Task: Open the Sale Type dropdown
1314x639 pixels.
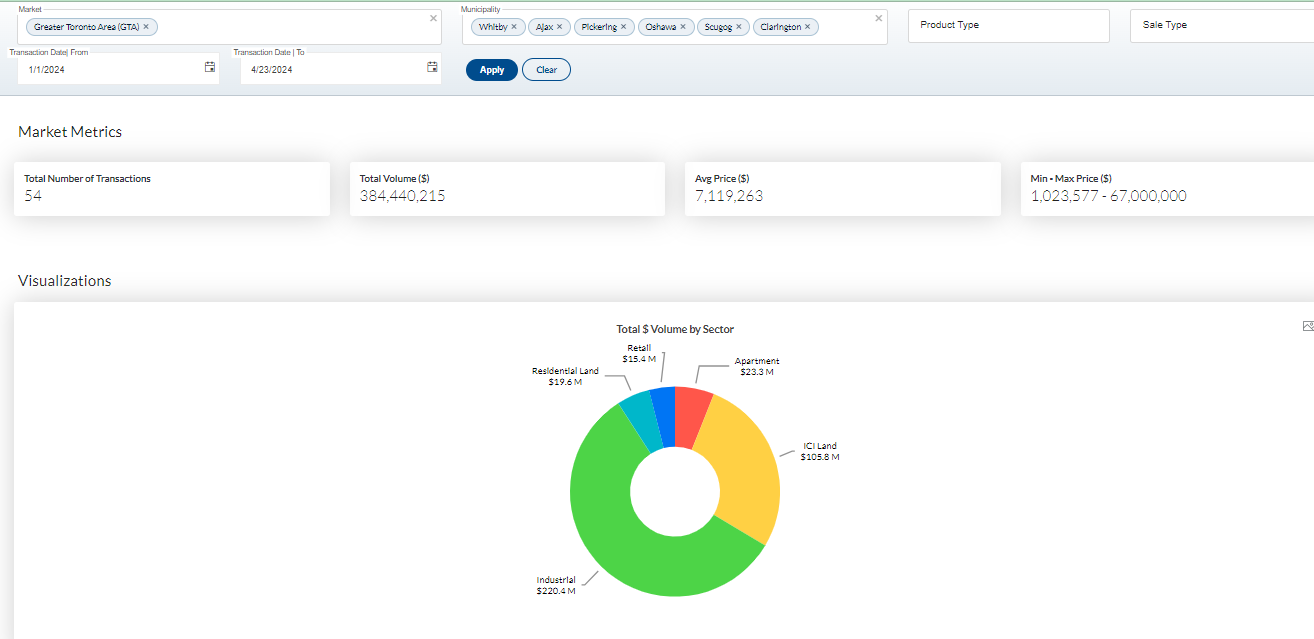Action: [x=1220, y=25]
